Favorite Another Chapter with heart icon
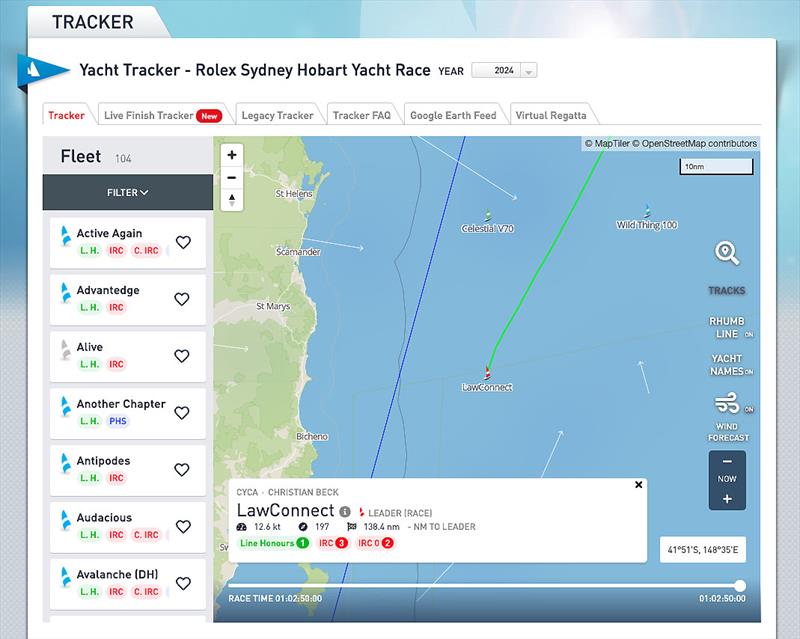 (x=182, y=412)
